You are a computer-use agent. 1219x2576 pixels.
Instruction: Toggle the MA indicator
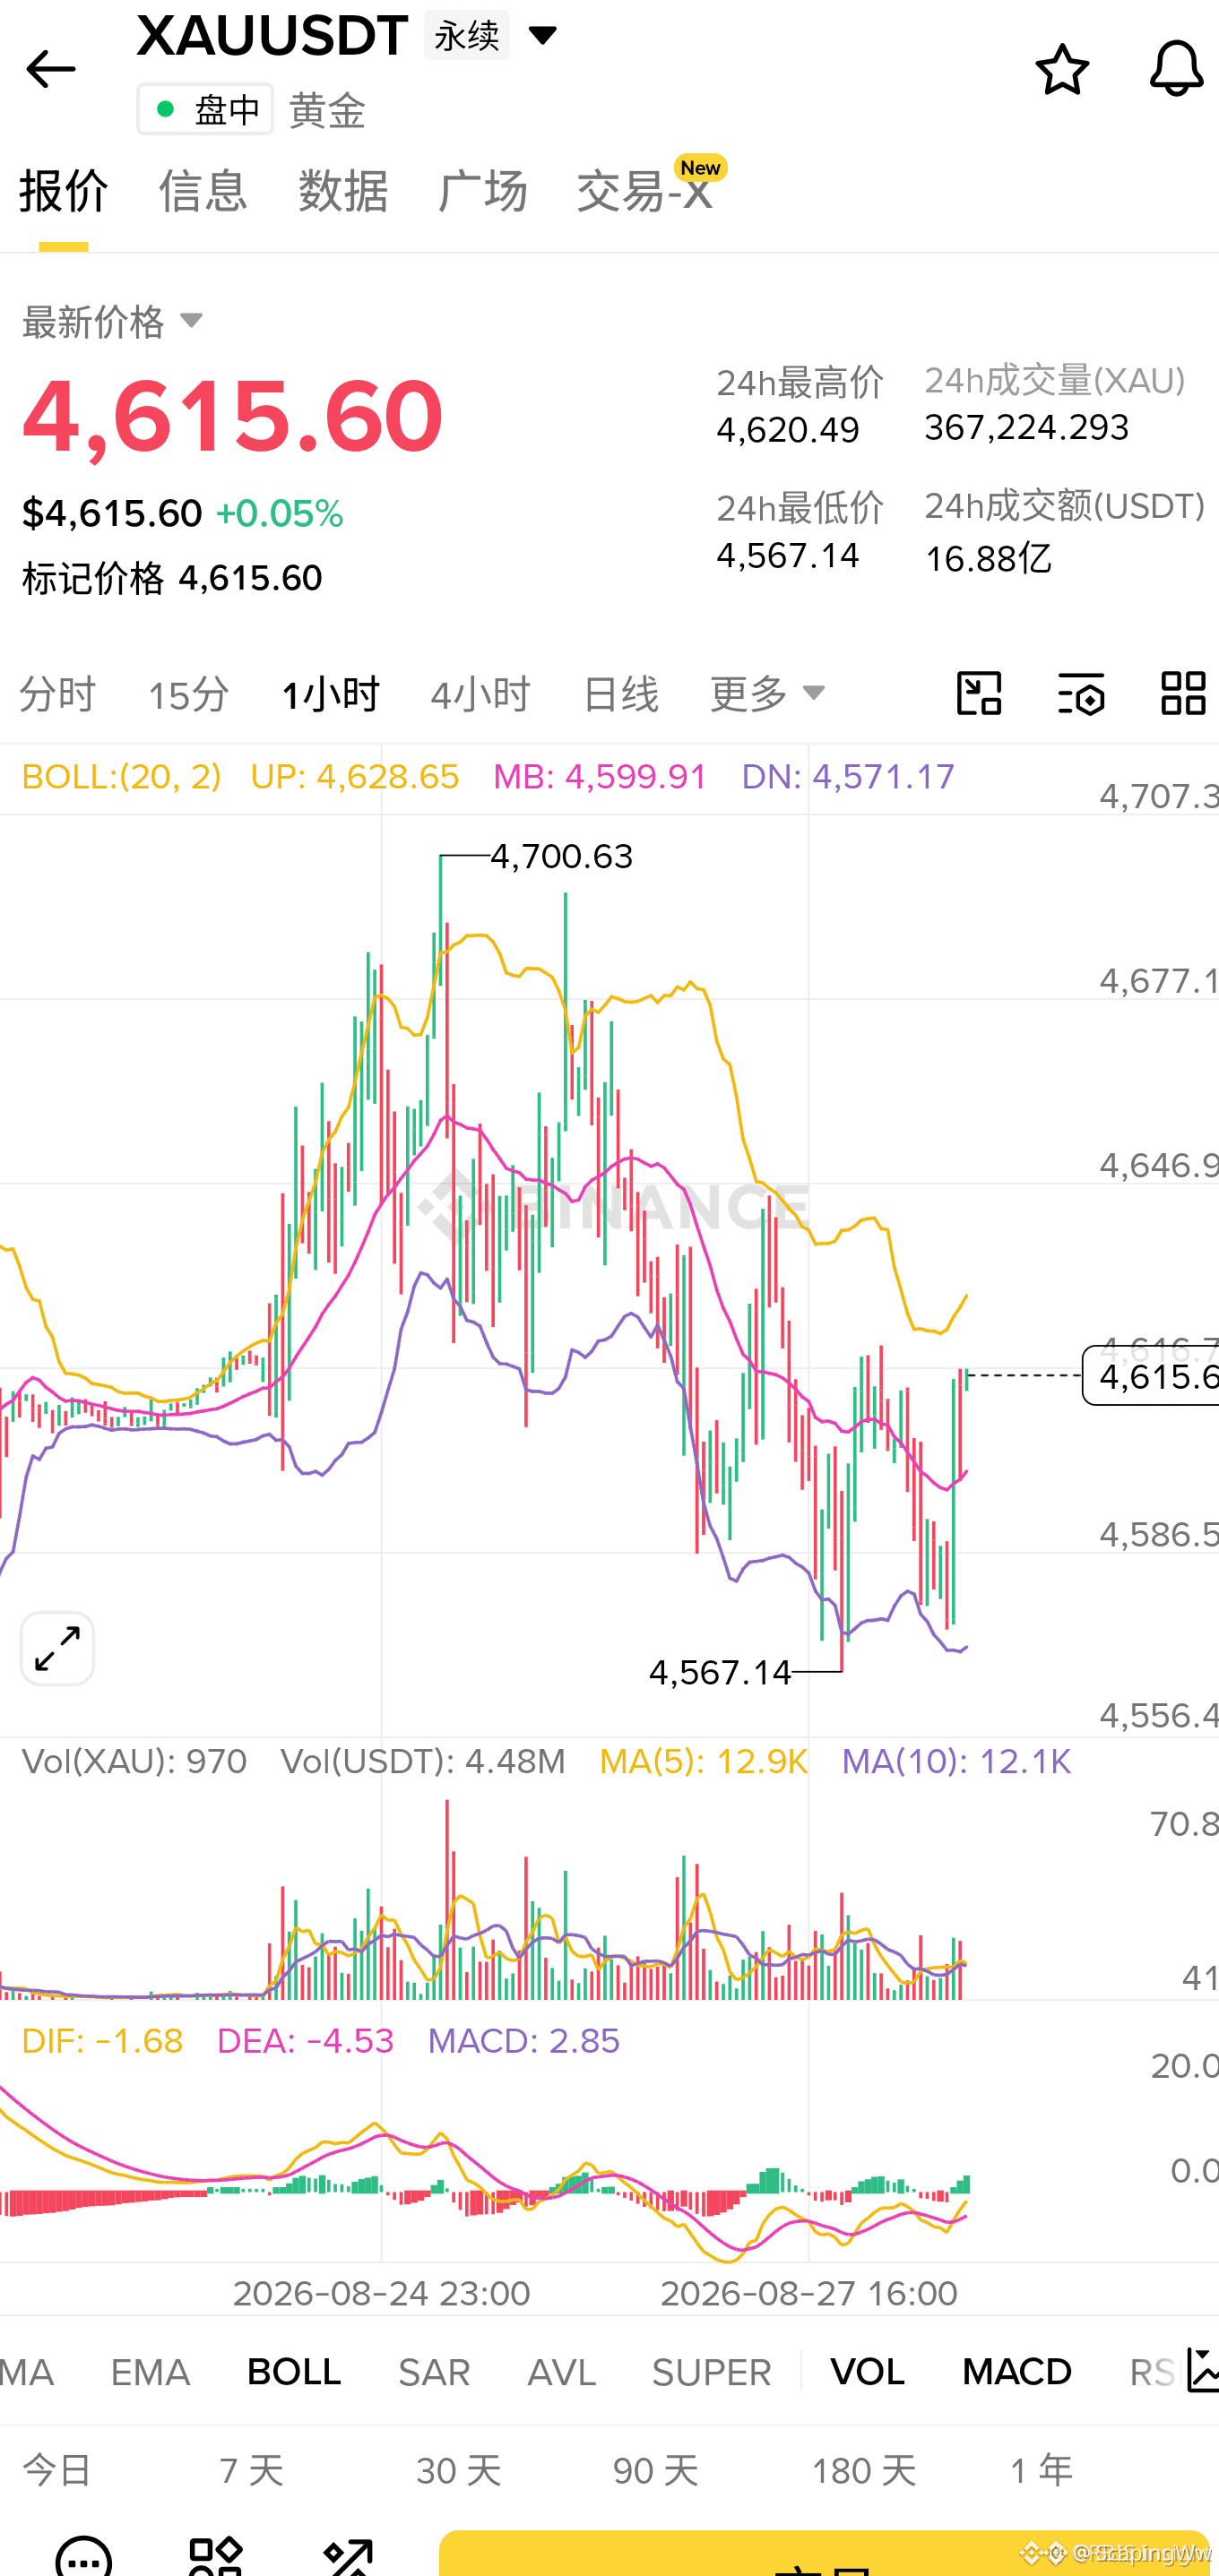click(x=27, y=2372)
